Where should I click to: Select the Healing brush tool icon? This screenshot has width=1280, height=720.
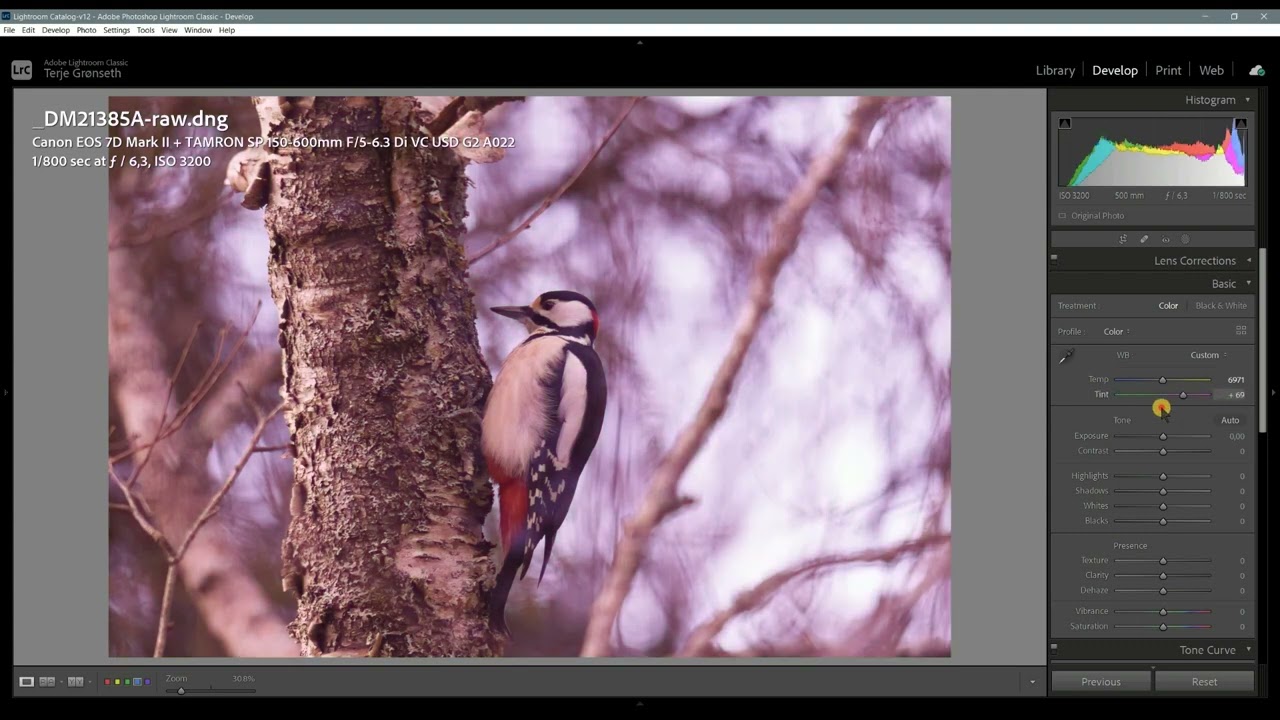1144,239
